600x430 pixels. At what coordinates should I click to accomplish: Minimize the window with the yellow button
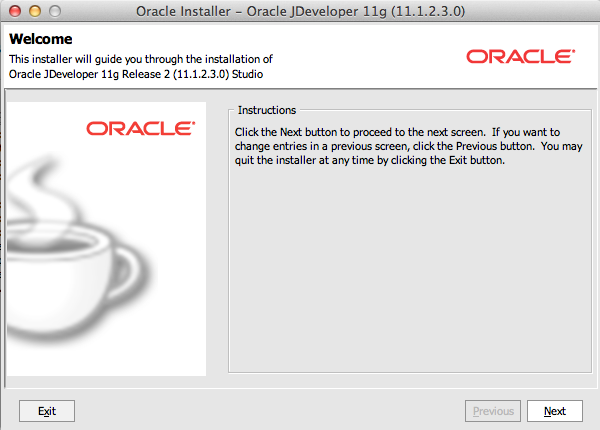[35, 11]
